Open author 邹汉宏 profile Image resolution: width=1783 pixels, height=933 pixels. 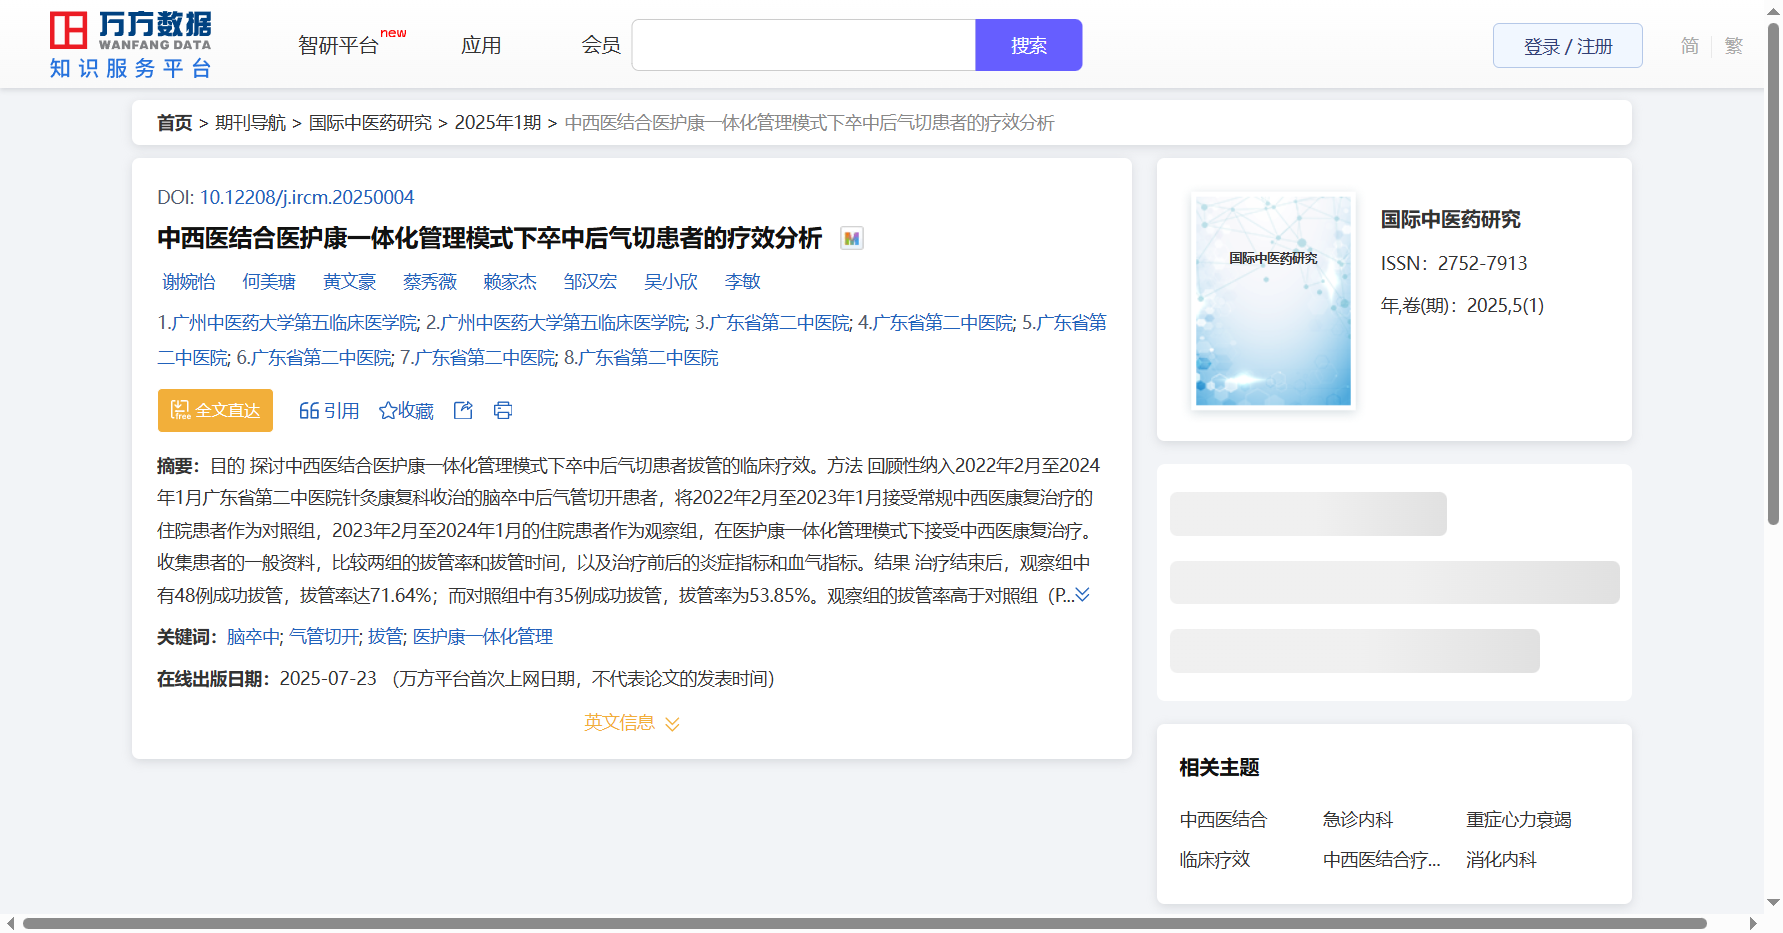point(590,282)
